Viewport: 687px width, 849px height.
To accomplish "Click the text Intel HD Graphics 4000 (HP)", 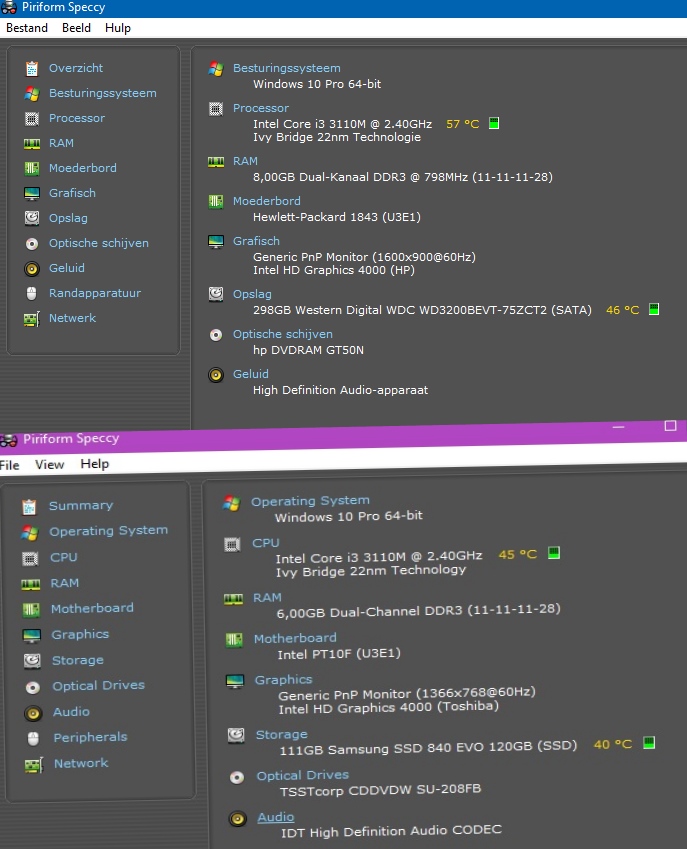I will coord(333,270).
